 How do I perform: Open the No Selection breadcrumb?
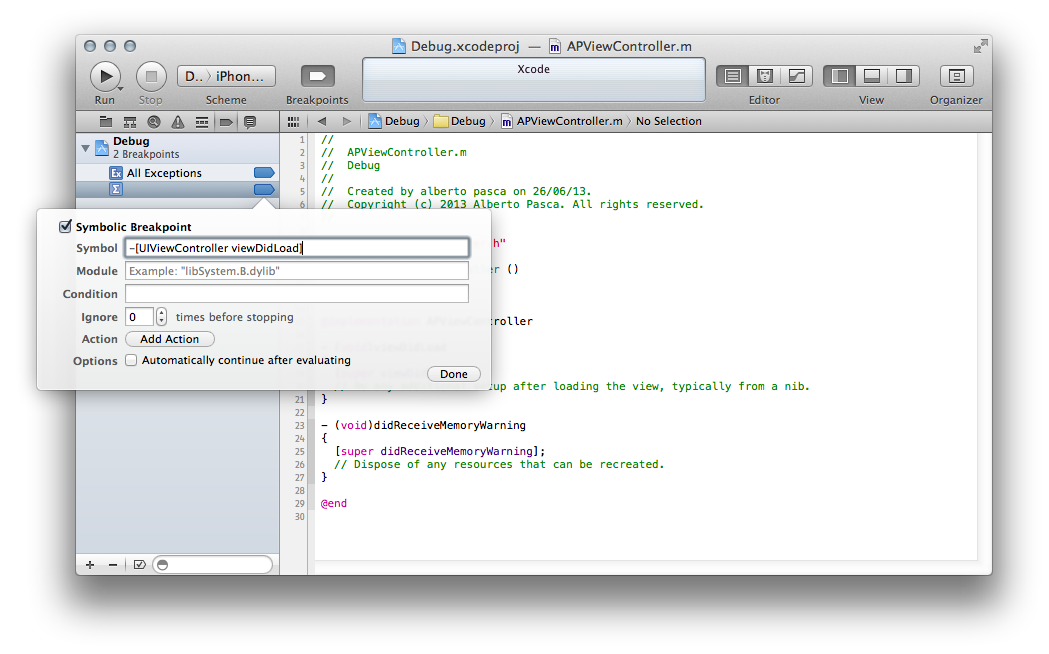pyautogui.click(x=668, y=121)
